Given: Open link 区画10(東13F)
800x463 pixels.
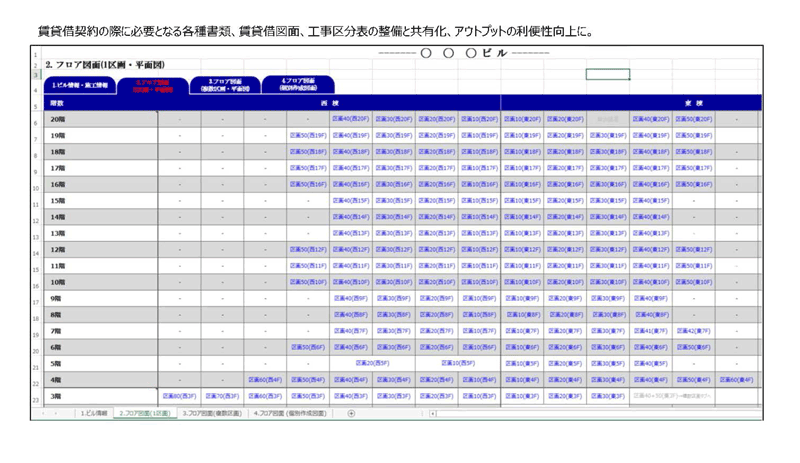Looking at the screenshot, I should pyautogui.click(x=522, y=233).
